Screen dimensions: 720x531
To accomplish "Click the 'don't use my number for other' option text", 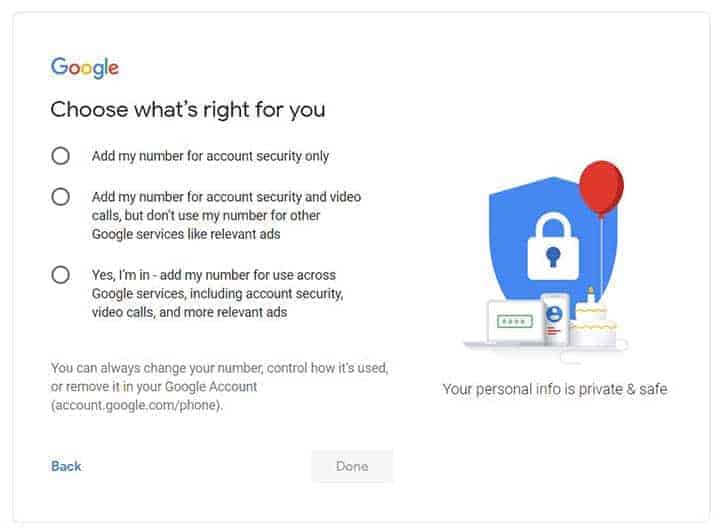I will coord(206,216).
